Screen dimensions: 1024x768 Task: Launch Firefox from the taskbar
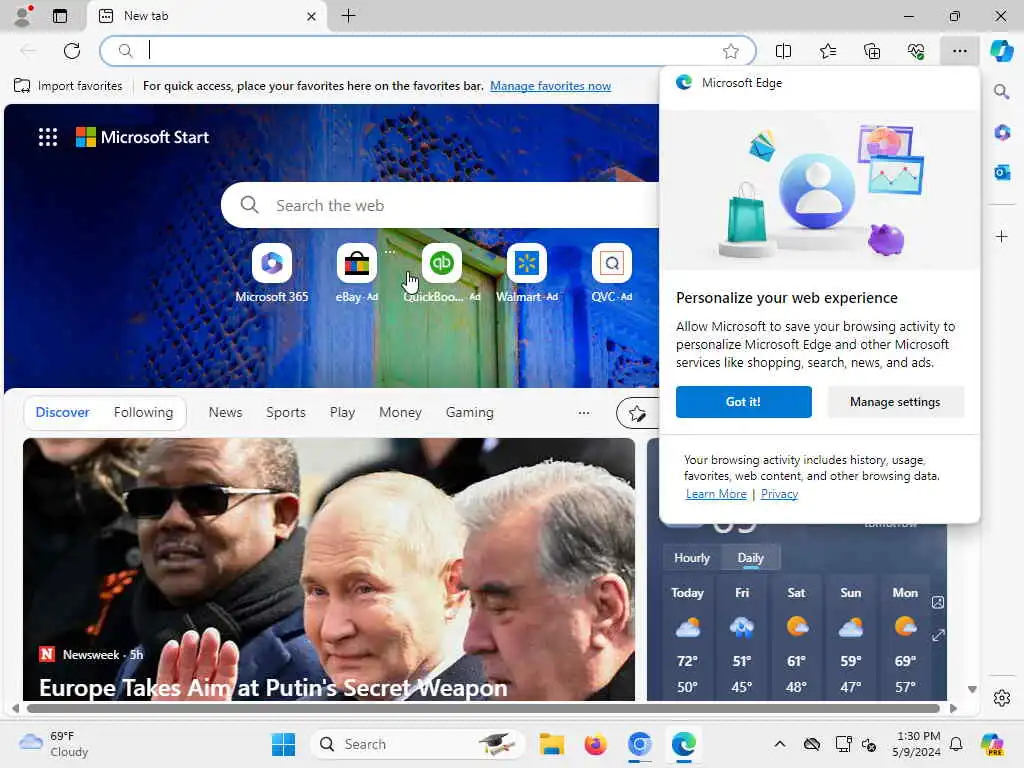[596, 744]
